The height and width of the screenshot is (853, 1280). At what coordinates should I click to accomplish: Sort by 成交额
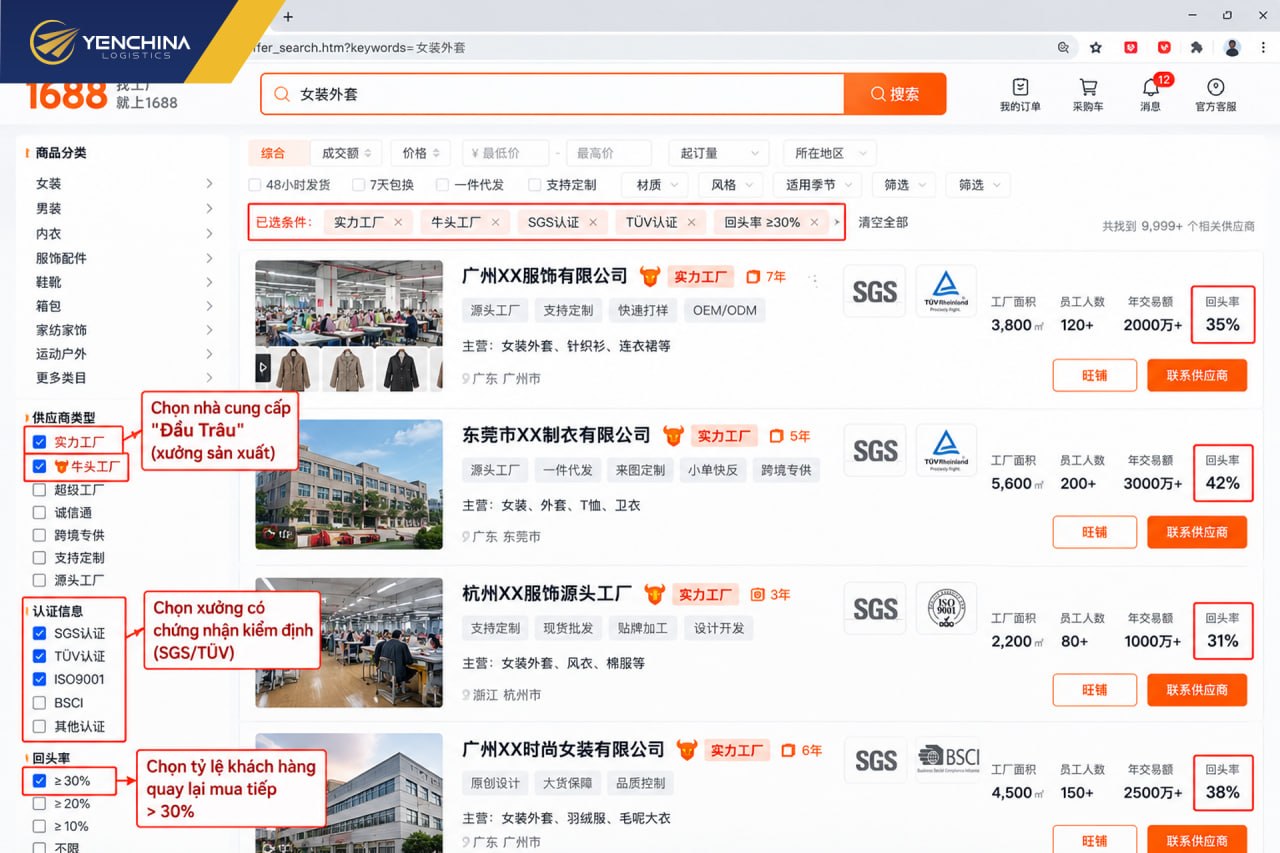click(x=346, y=153)
